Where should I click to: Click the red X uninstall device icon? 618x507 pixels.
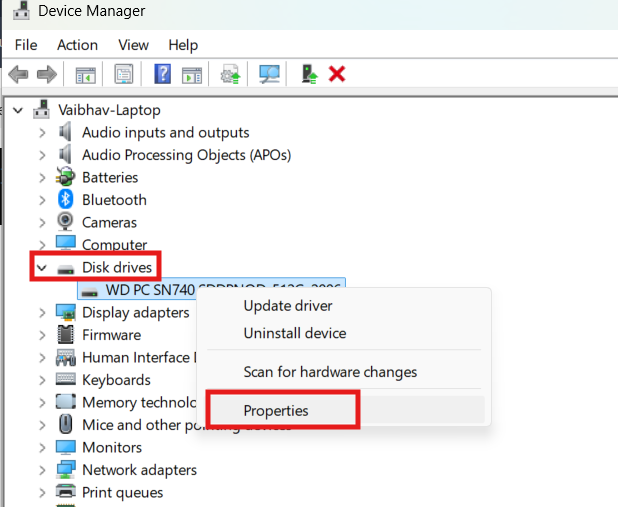click(x=337, y=75)
